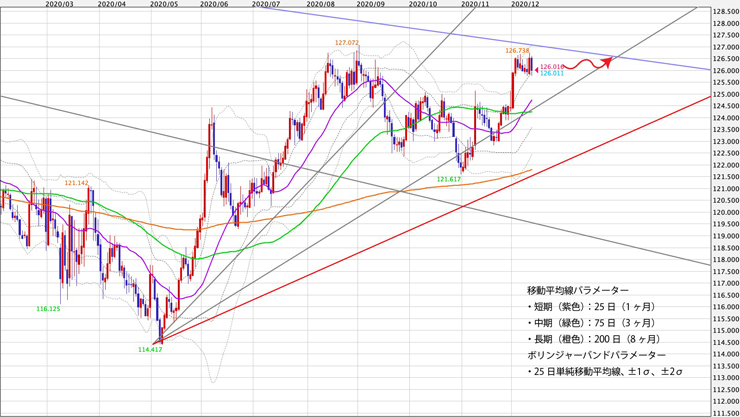This screenshot has height=417, width=740.
Task: Click the 2020/08 date label
Action: [320, 4]
